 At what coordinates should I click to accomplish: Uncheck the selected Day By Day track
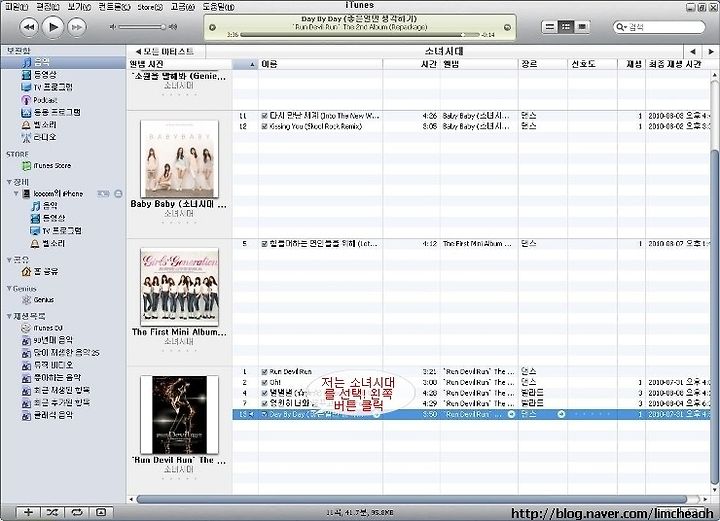(x=264, y=414)
